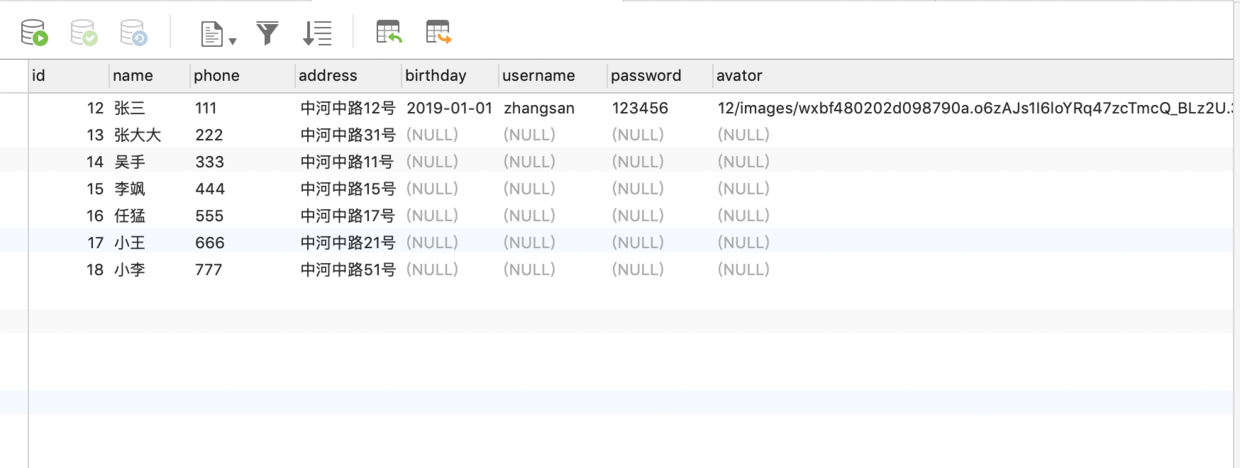Select the avator column header
Viewport: 1240px width, 468px height.
(973, 75)
